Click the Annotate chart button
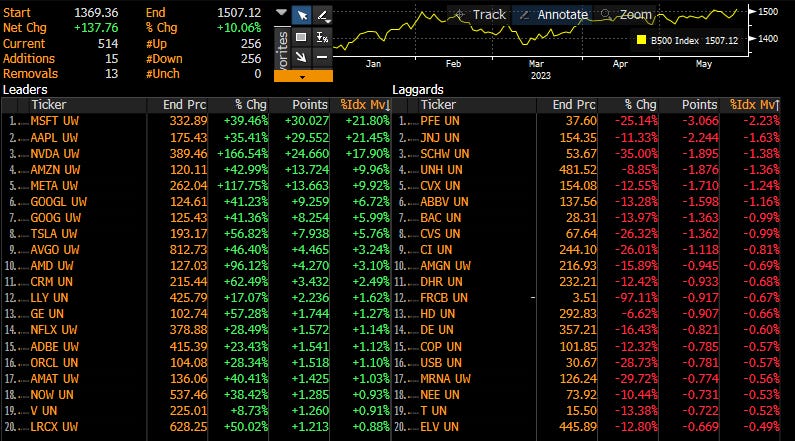The image size is (795, 441). 553,15
